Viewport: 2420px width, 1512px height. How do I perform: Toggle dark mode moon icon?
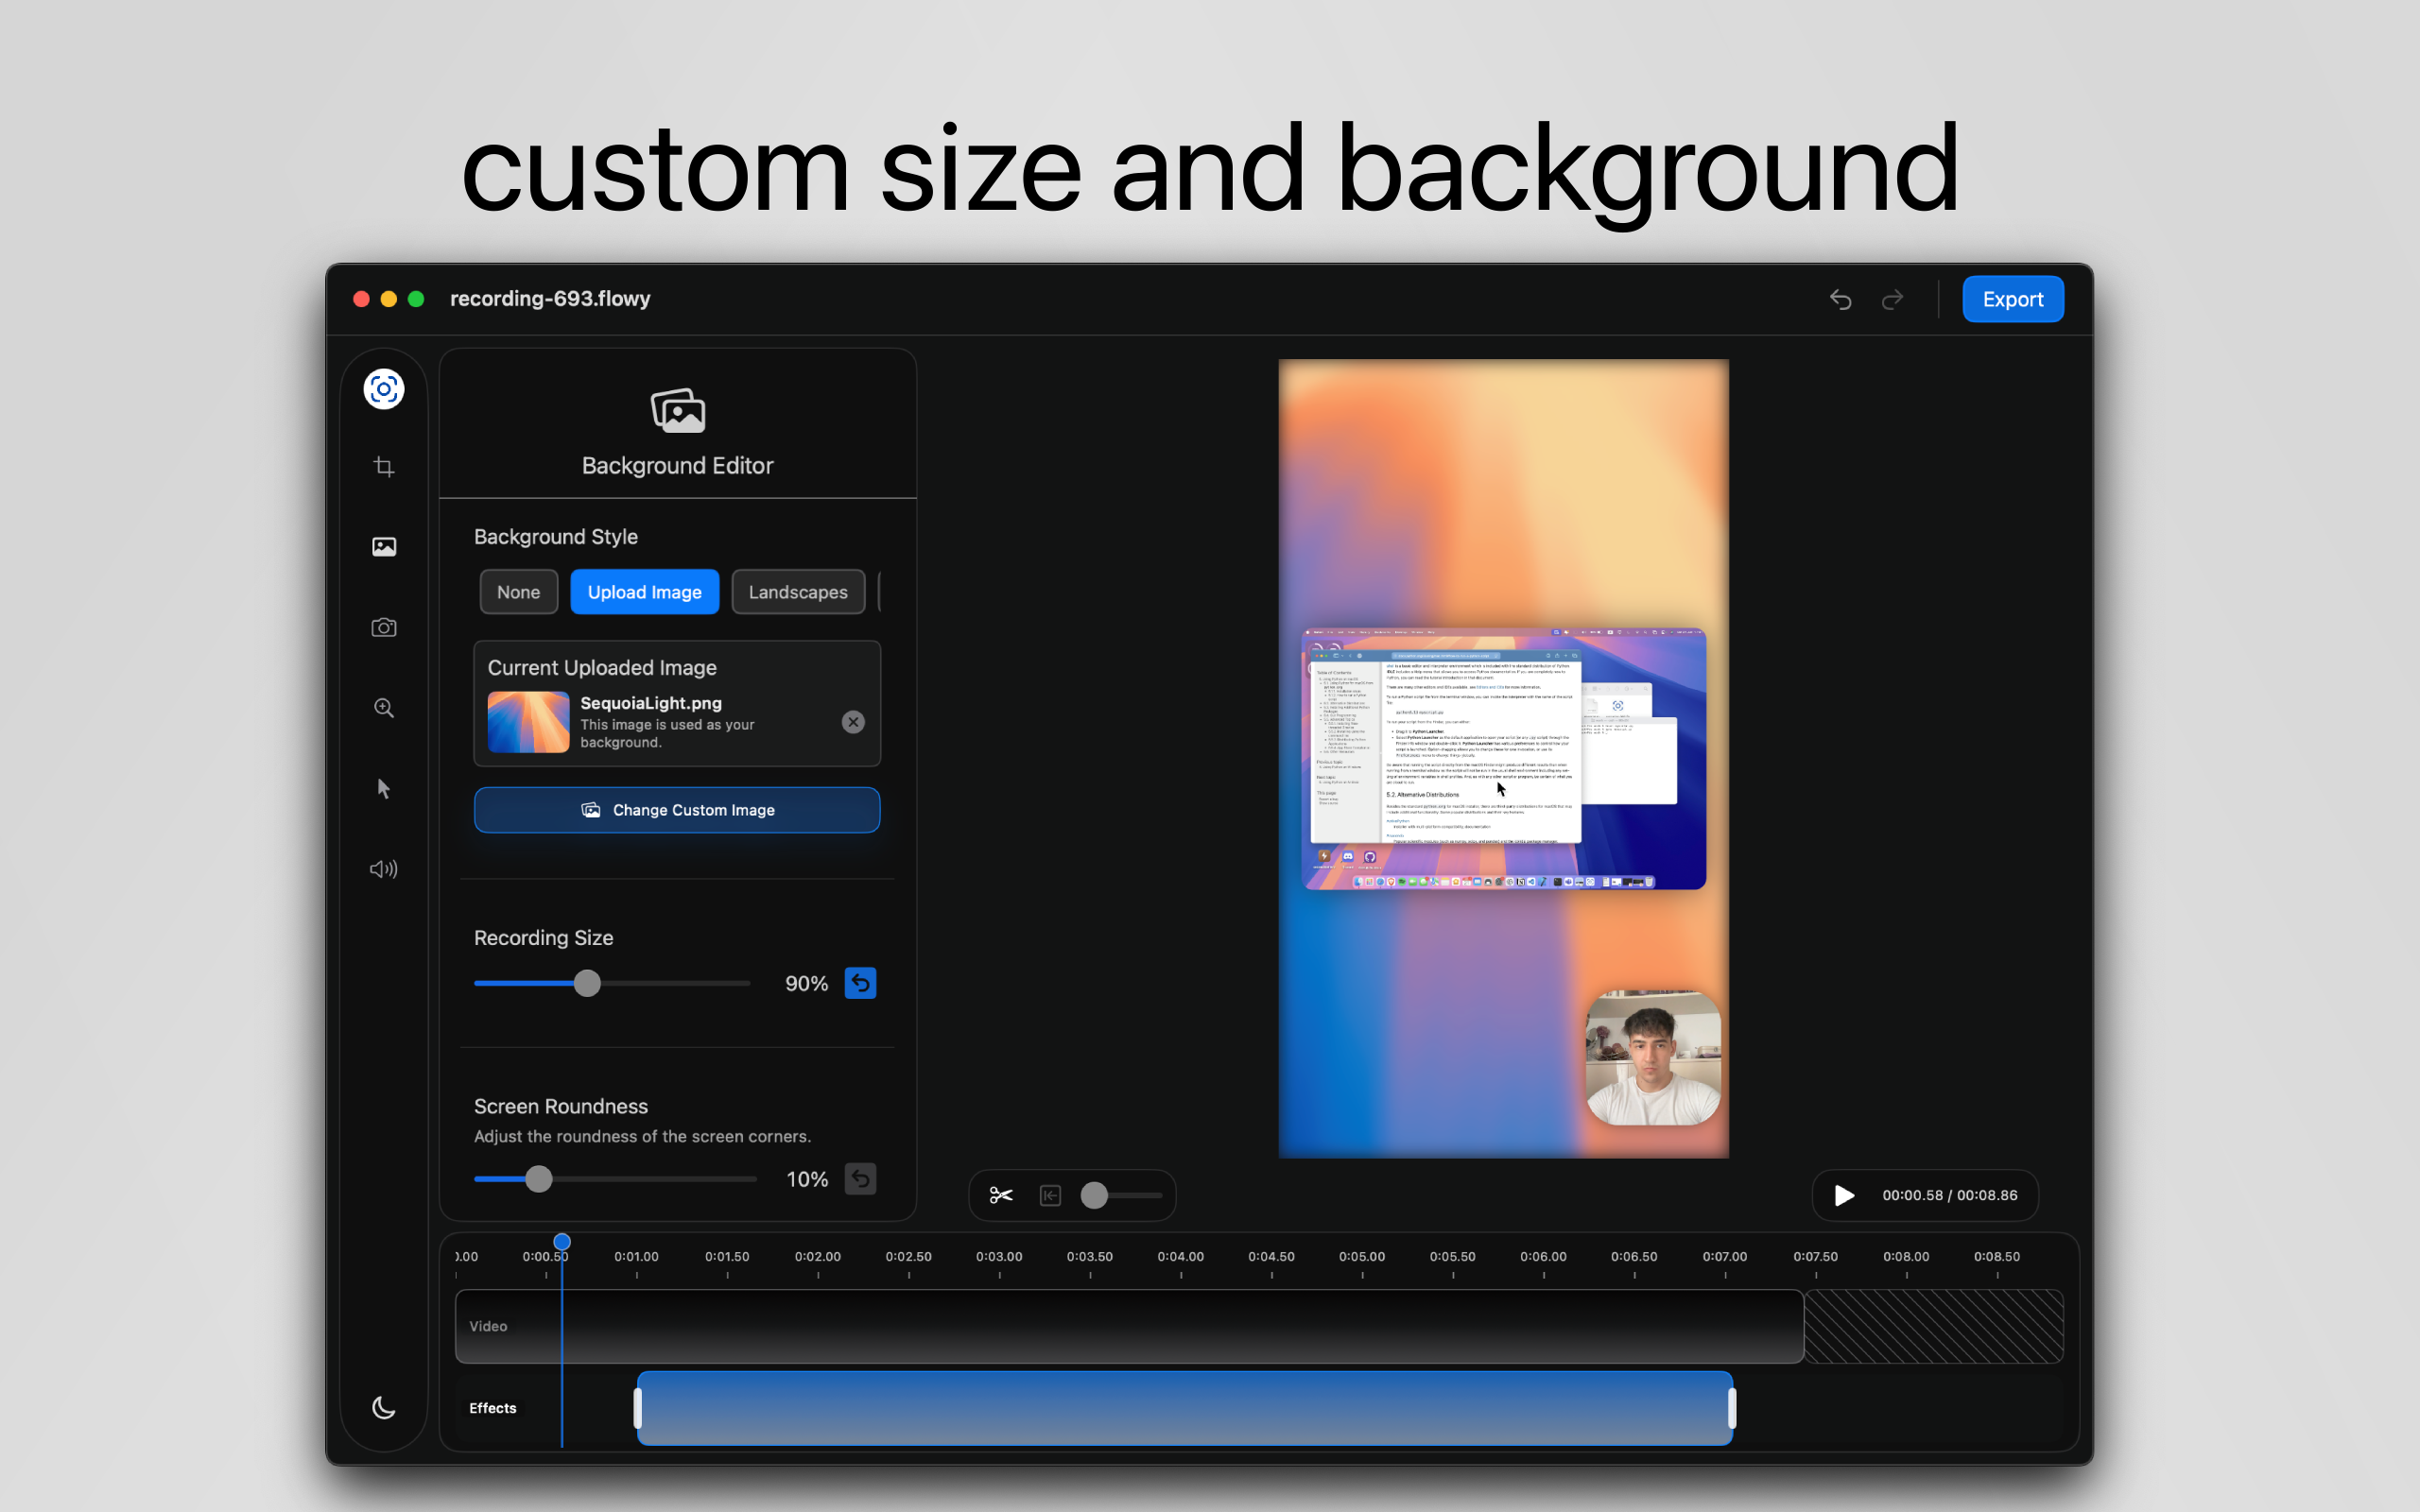click(x=384, y=1408)
